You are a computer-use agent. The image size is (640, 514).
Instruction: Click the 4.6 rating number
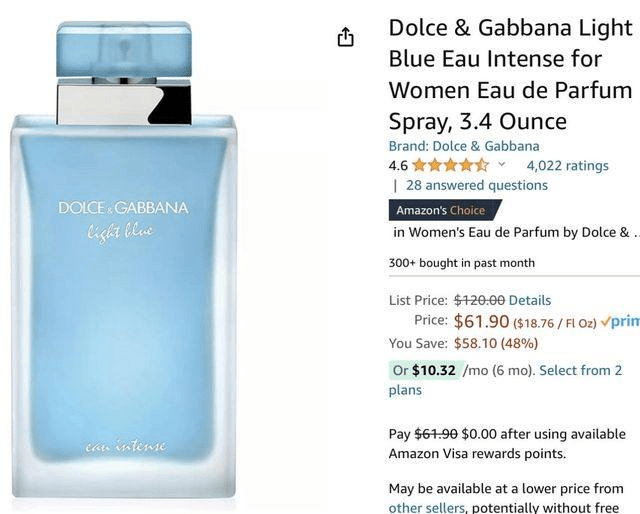(x=398, y=165)
